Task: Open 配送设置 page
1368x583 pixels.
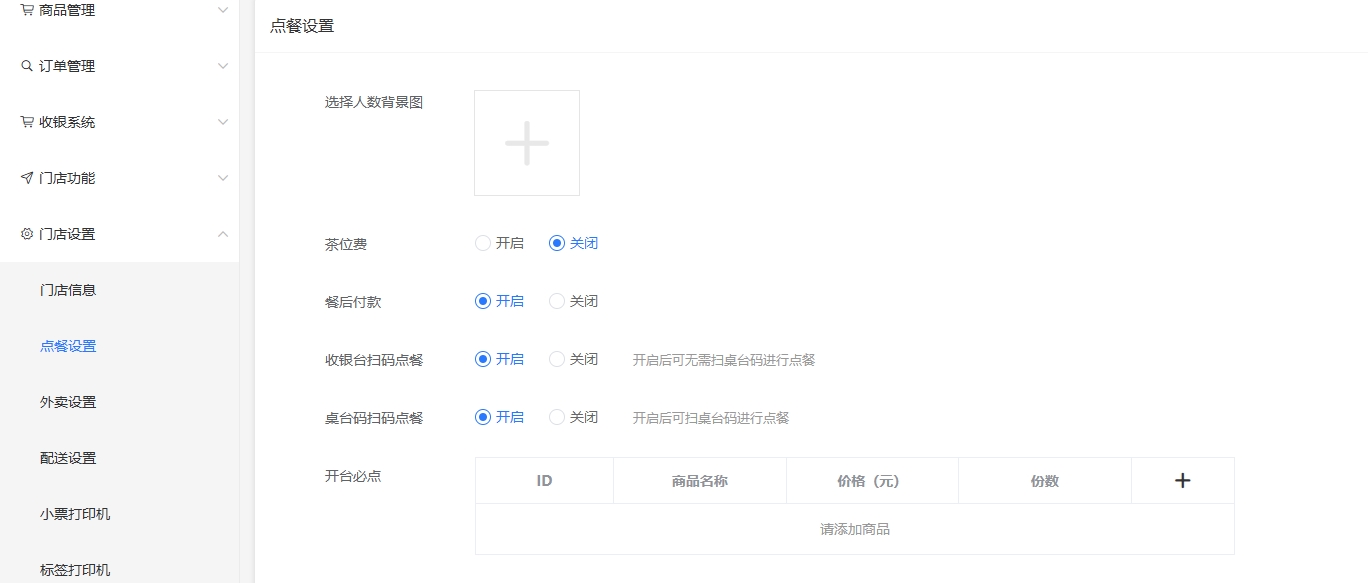Action: pos(68,458)
